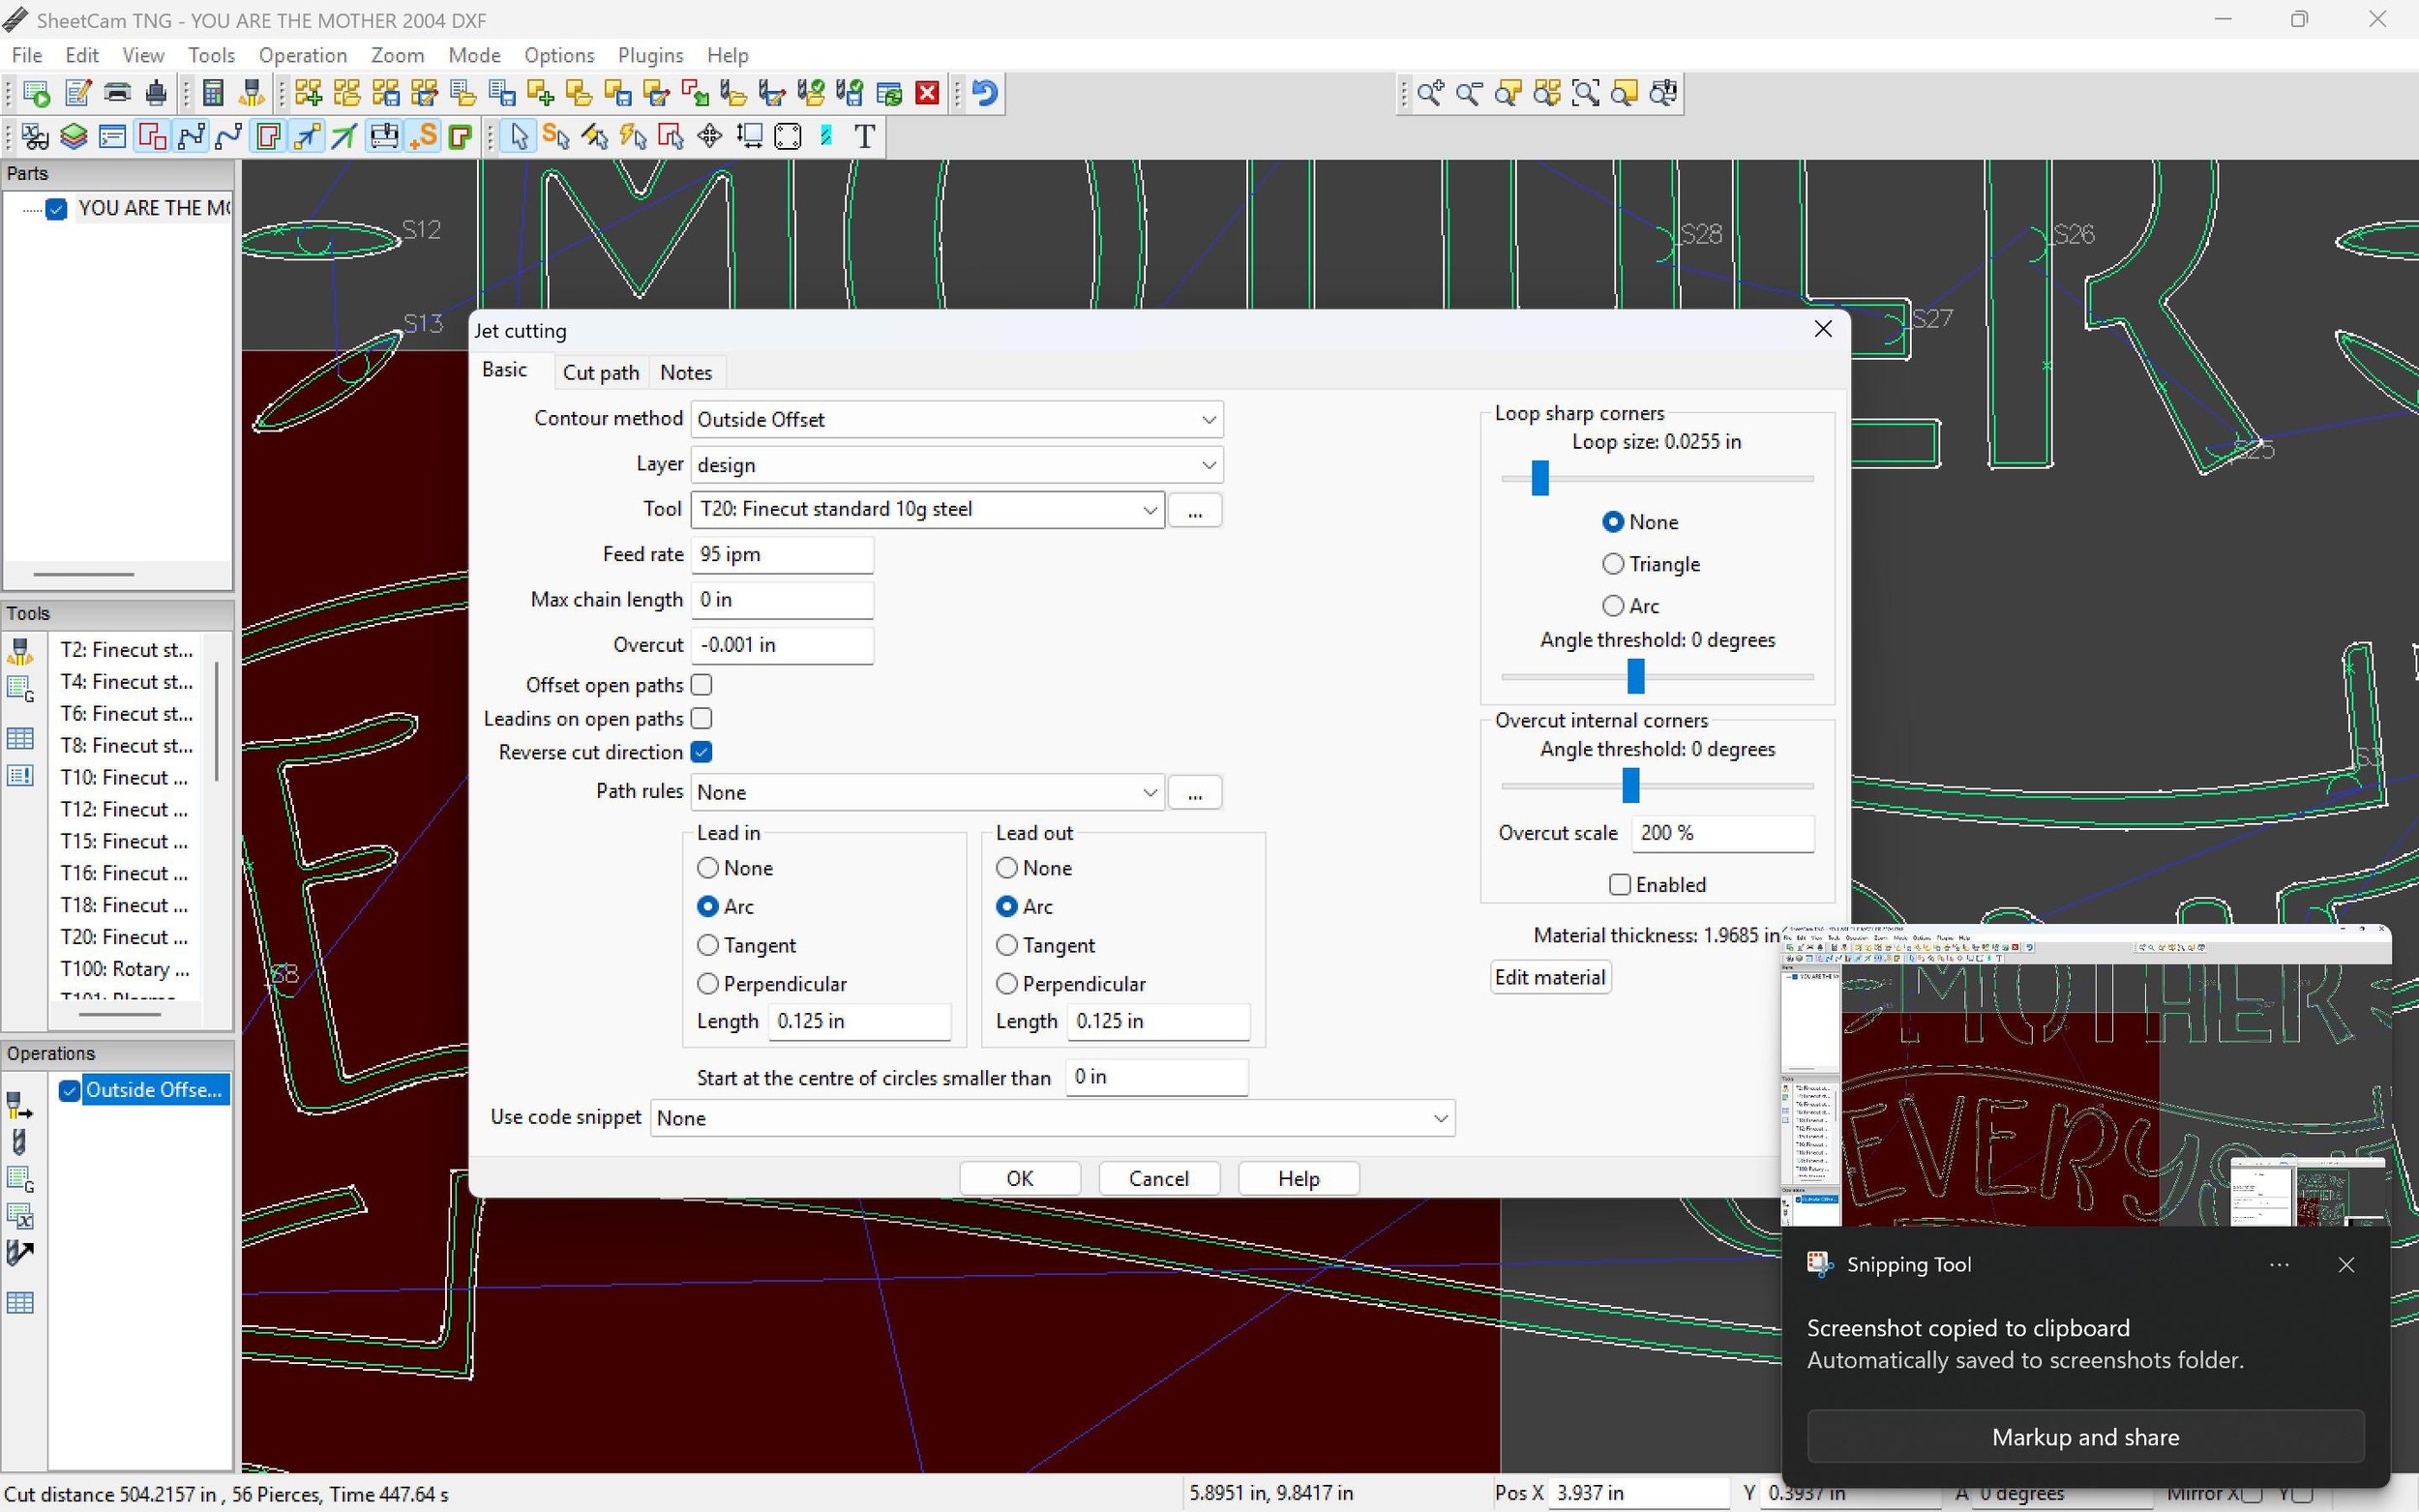Click the red X delete icon in toolbar

(928, 94)
